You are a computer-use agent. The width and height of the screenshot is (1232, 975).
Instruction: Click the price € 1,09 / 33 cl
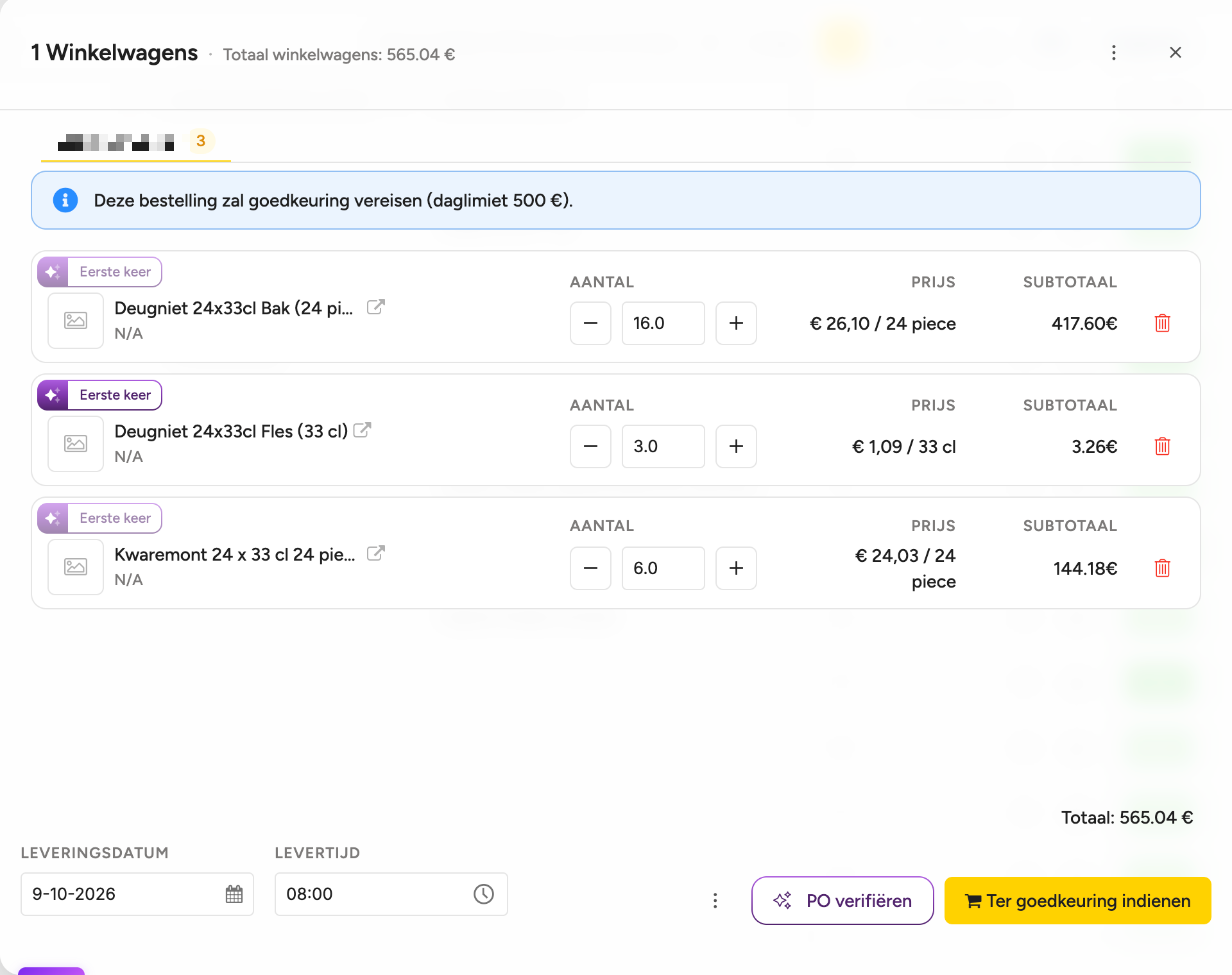(904, 446)
